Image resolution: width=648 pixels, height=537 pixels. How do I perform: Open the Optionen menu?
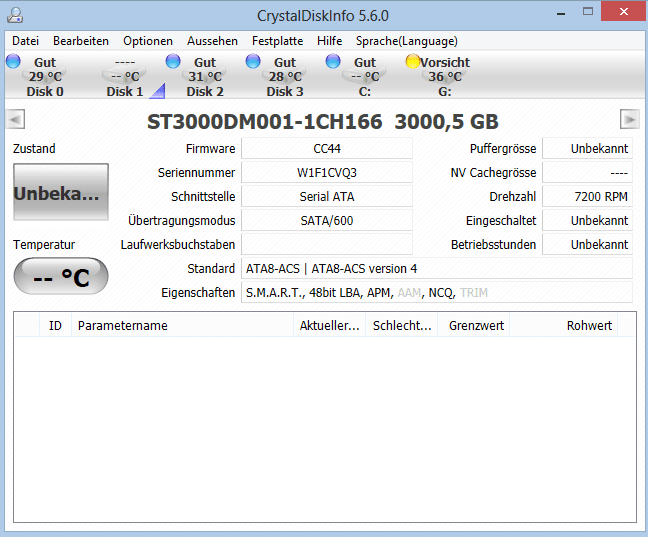[148, 41]
